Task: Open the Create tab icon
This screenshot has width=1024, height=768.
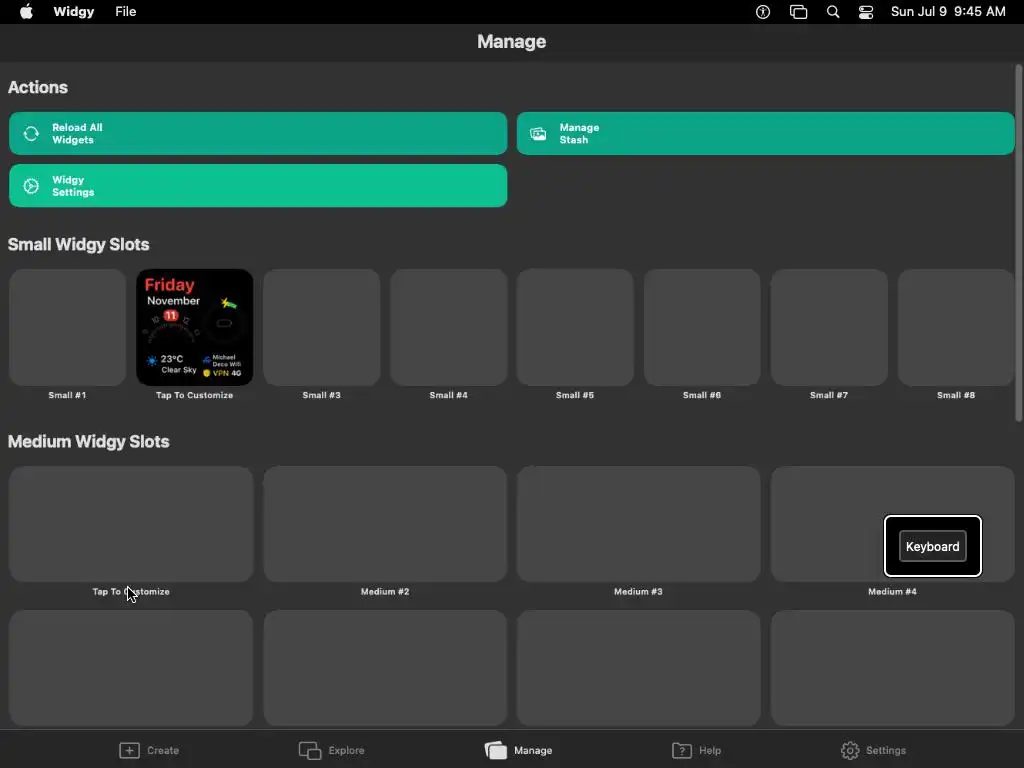Action: click(129, 750)
